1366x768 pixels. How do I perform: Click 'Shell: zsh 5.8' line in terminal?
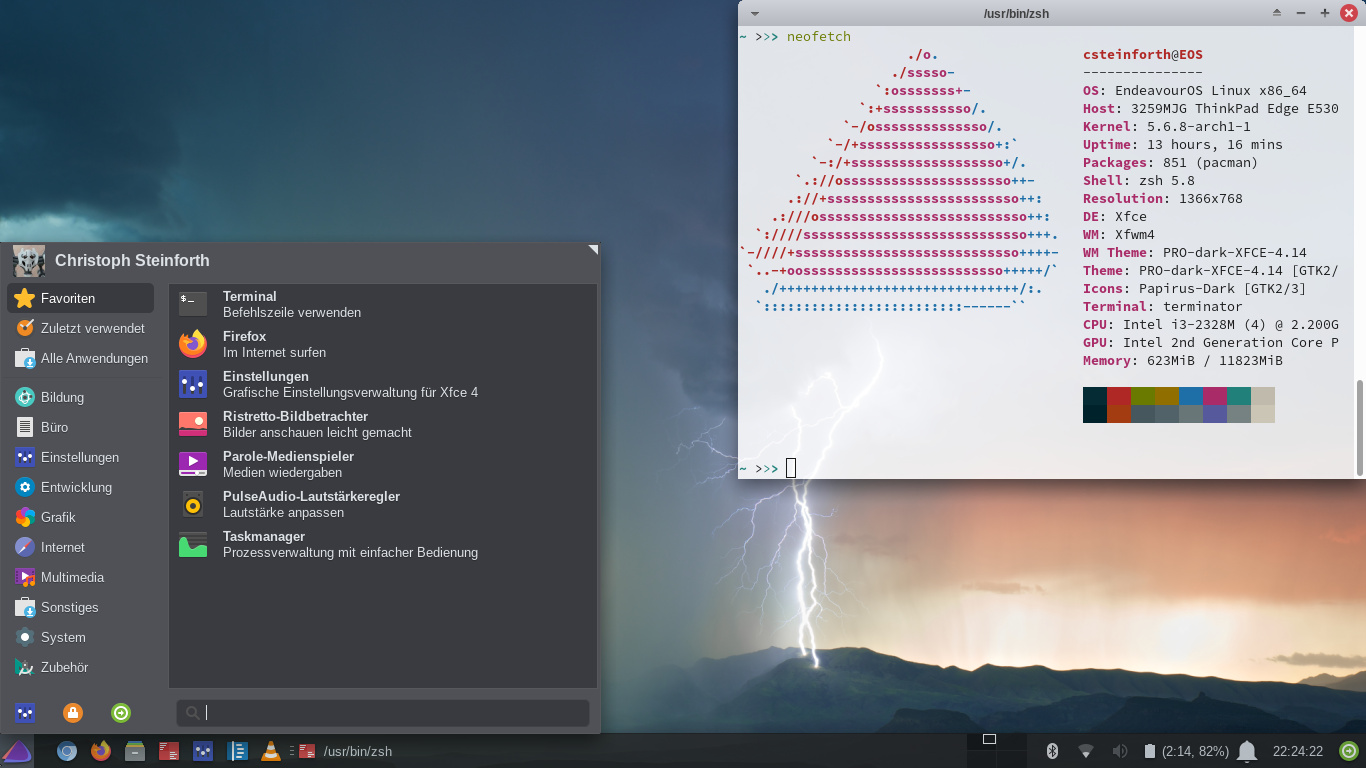click(x=1139, y=181)
